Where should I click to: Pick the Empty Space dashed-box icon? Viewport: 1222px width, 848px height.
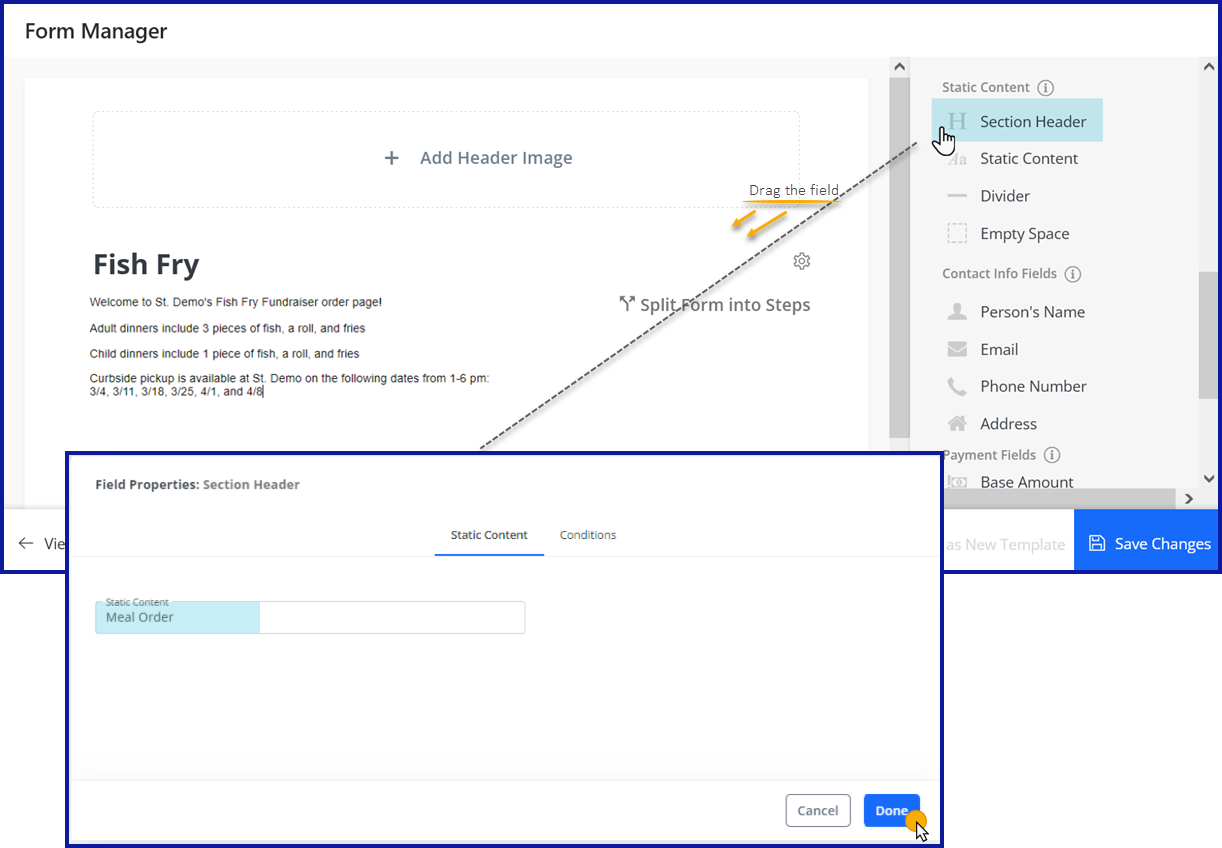(x=957, y=234)
